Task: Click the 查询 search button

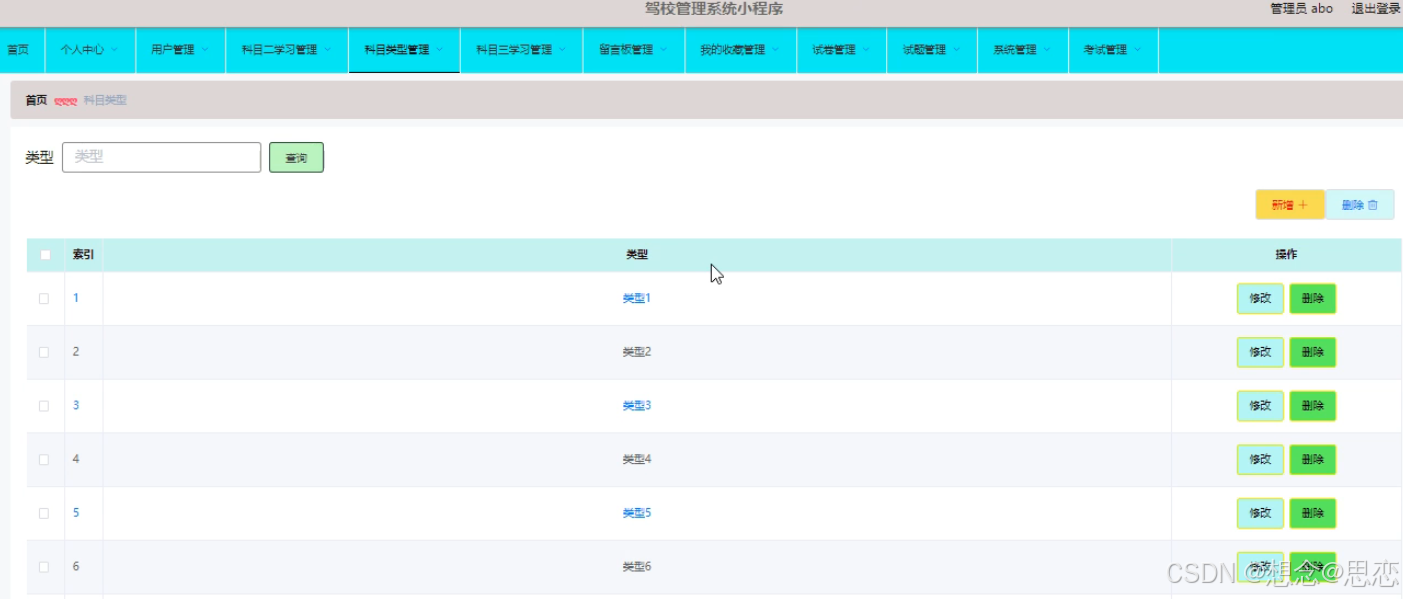Action: [x=296, y=158]
